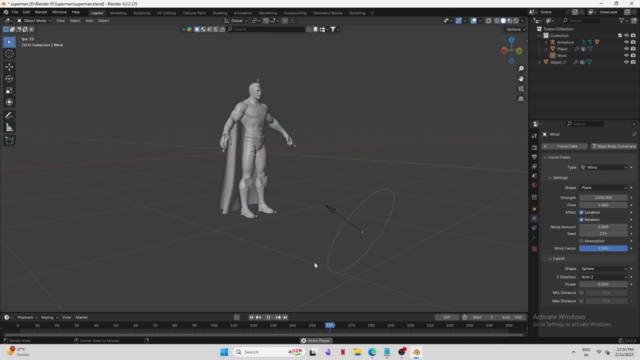
Task: Open Microsoft Edge from the taskbar
Action: (372, 352)
